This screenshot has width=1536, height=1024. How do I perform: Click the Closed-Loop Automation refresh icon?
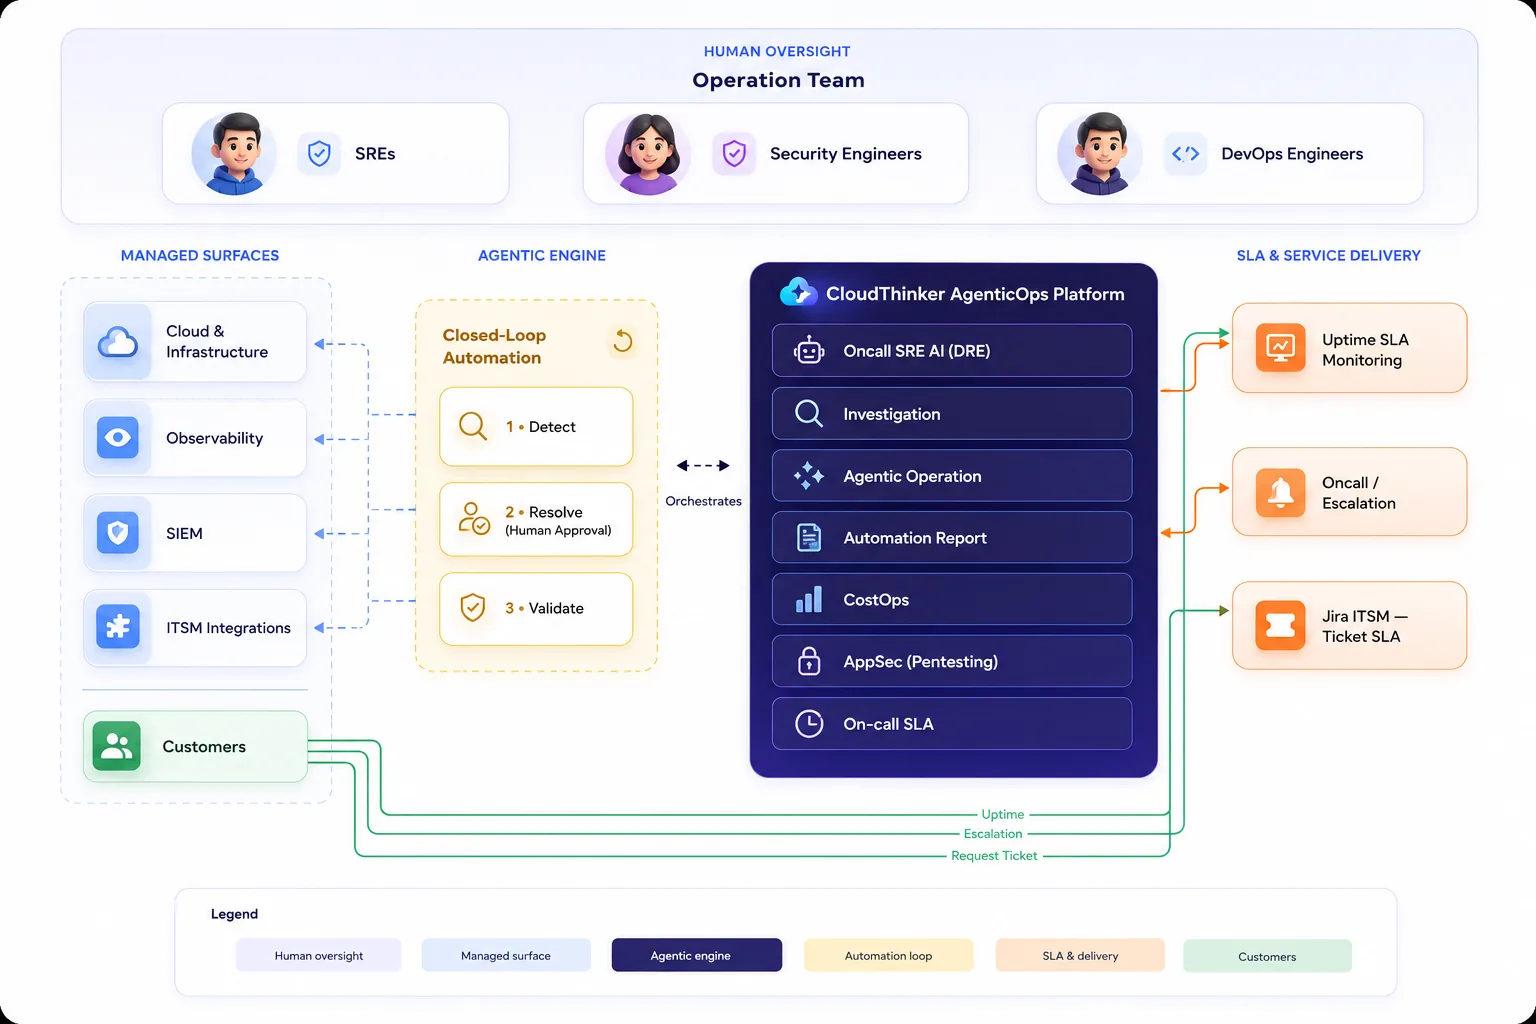[x=622, y=342]
